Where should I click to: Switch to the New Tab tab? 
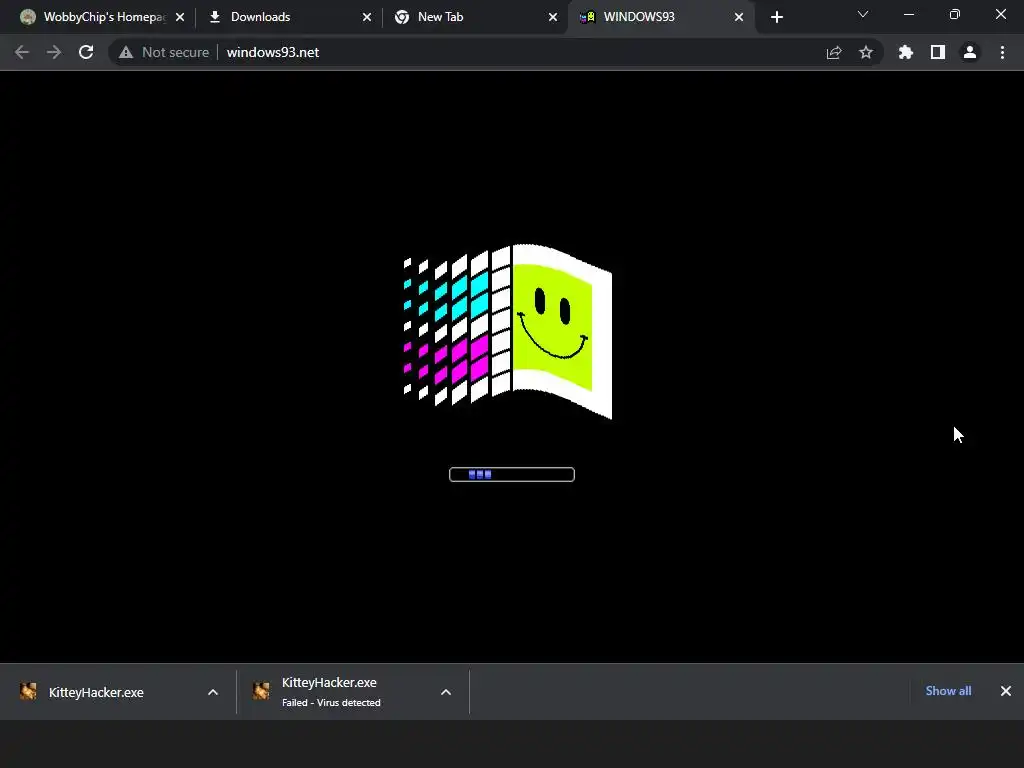click(x=475, y=17)
